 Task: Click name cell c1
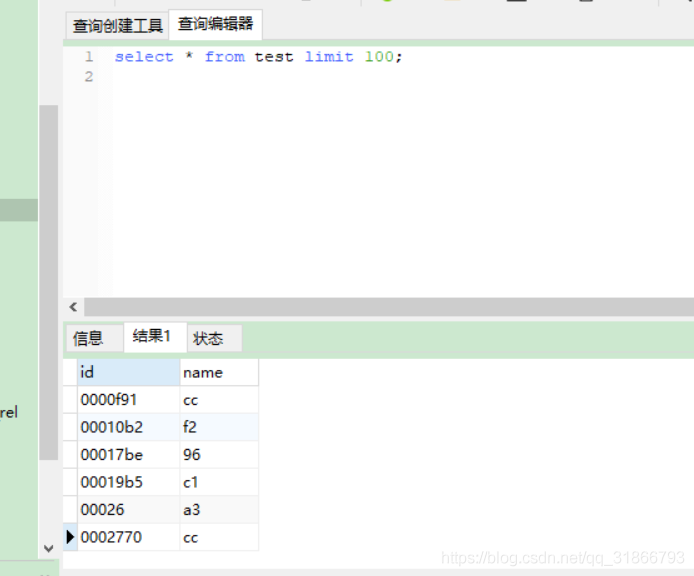pyautogui.click(x=219, y=482)
